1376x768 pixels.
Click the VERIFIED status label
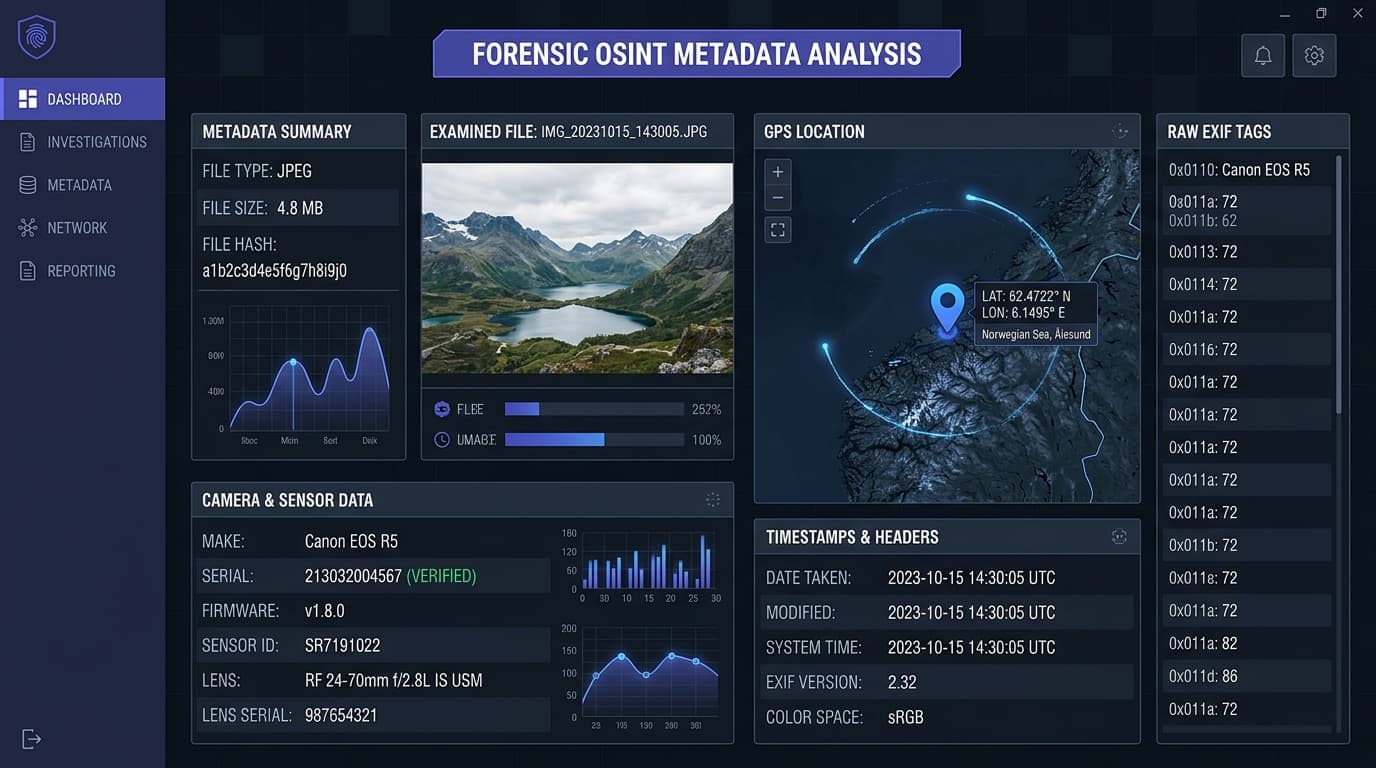[441, 576]
